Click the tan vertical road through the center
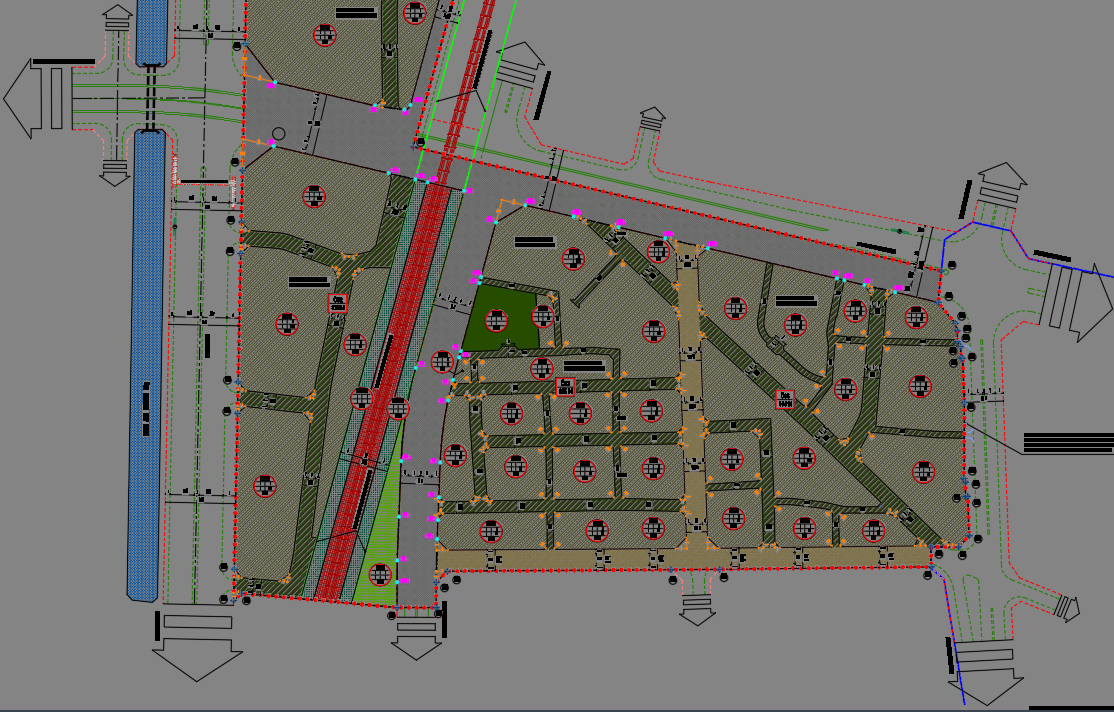The image size is (1114, 712). (690, 400)
